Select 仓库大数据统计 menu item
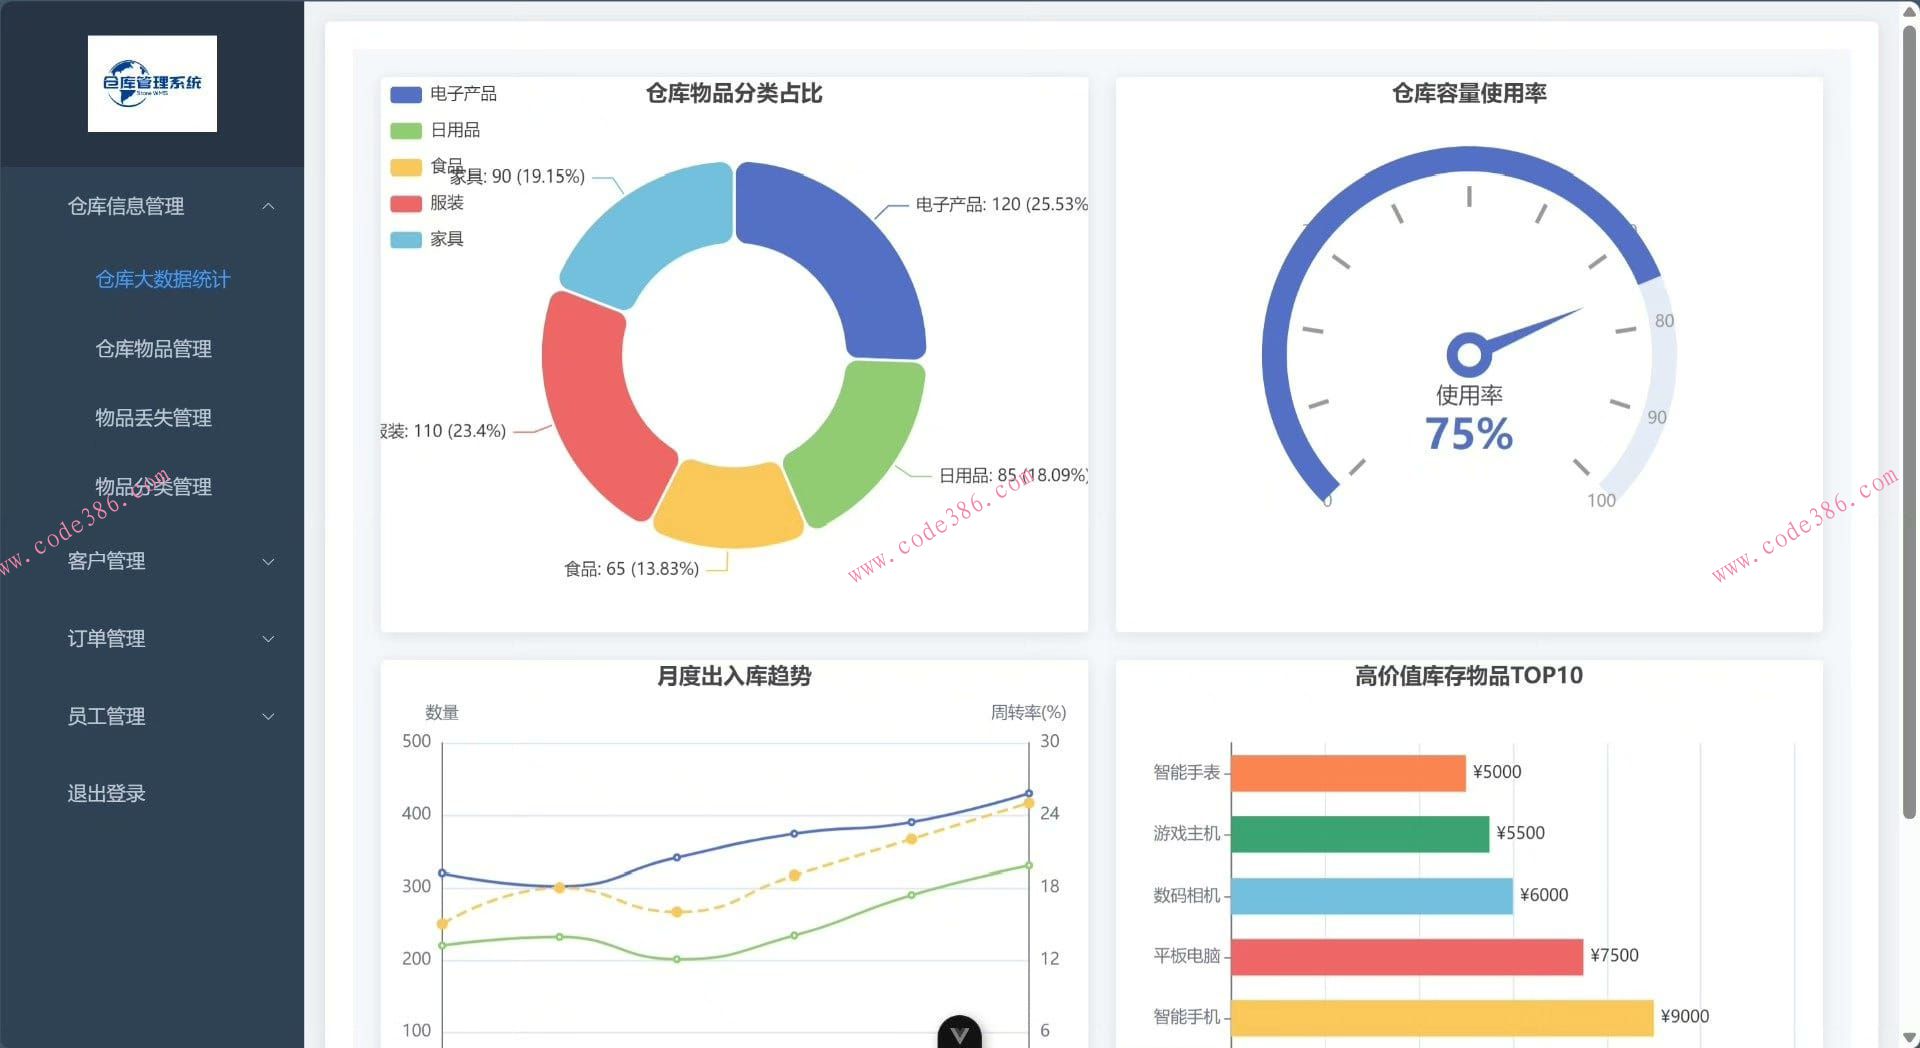The width and height of the screenshot is (1920, 1048). (163, 279)
